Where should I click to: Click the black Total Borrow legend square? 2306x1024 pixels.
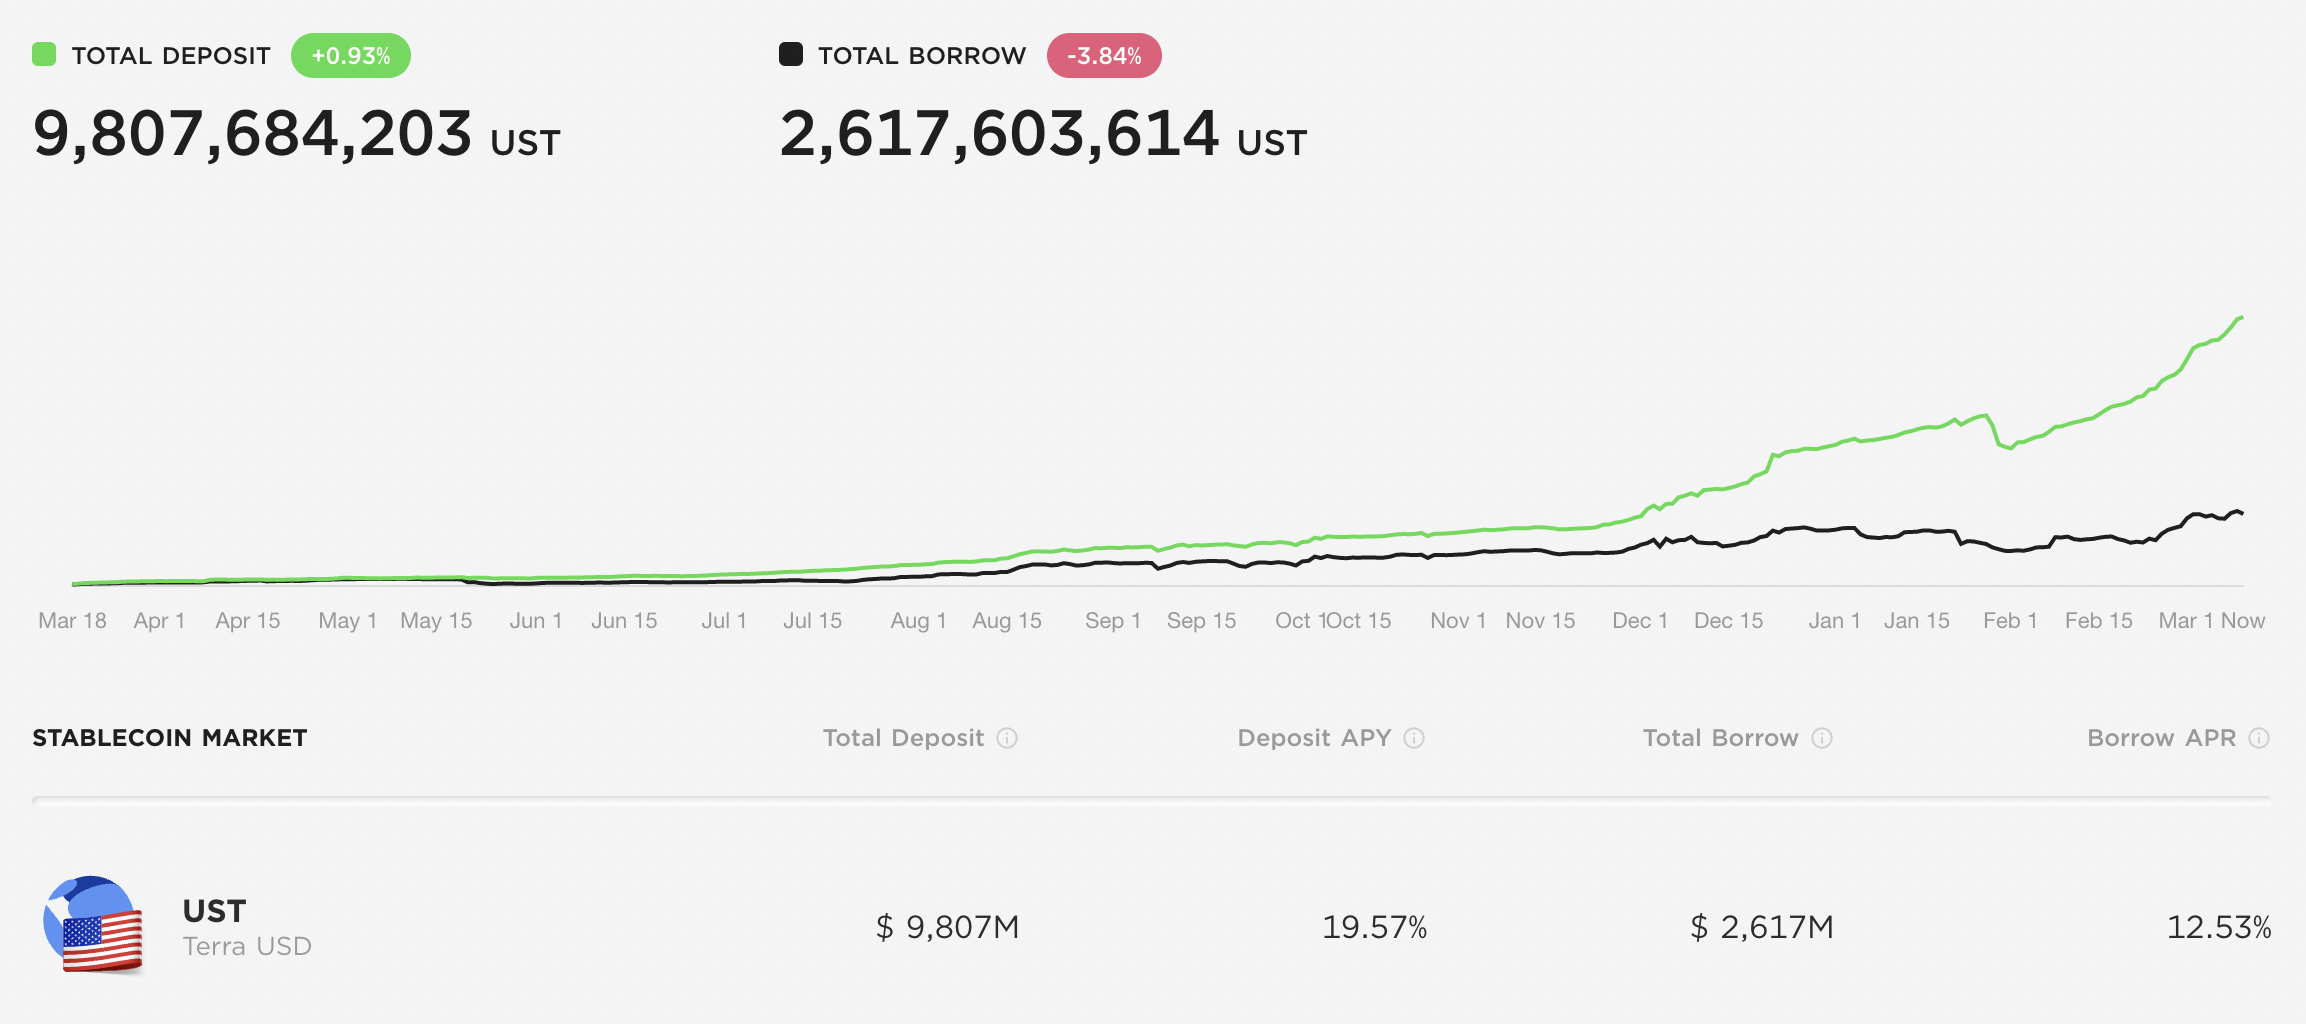tap(791, 55)
